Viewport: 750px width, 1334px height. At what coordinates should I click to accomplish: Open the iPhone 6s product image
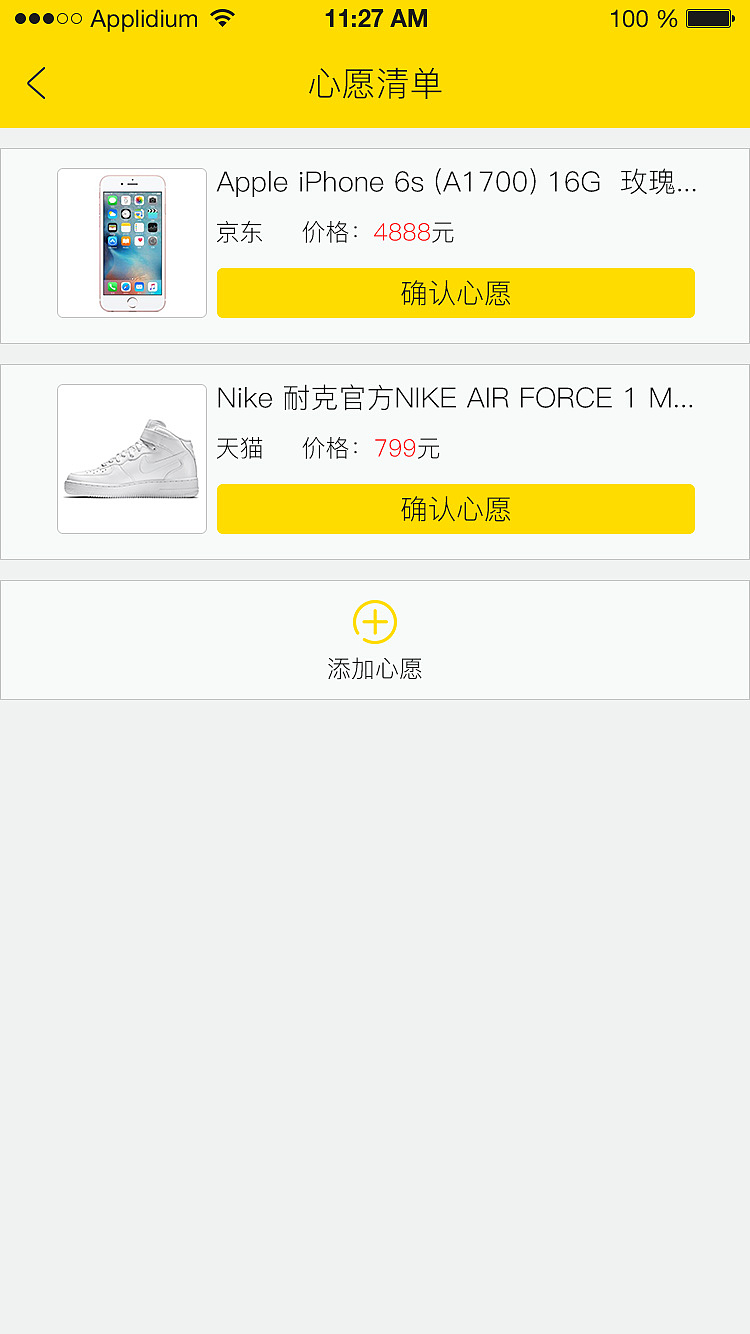coord(132,243)
